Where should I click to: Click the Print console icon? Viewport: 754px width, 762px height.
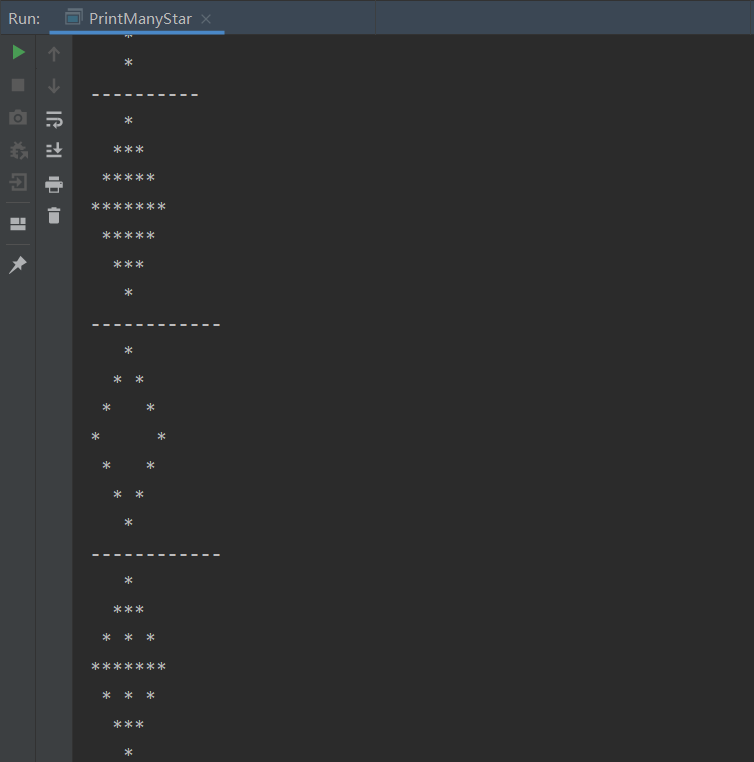[x=54, y=185]
